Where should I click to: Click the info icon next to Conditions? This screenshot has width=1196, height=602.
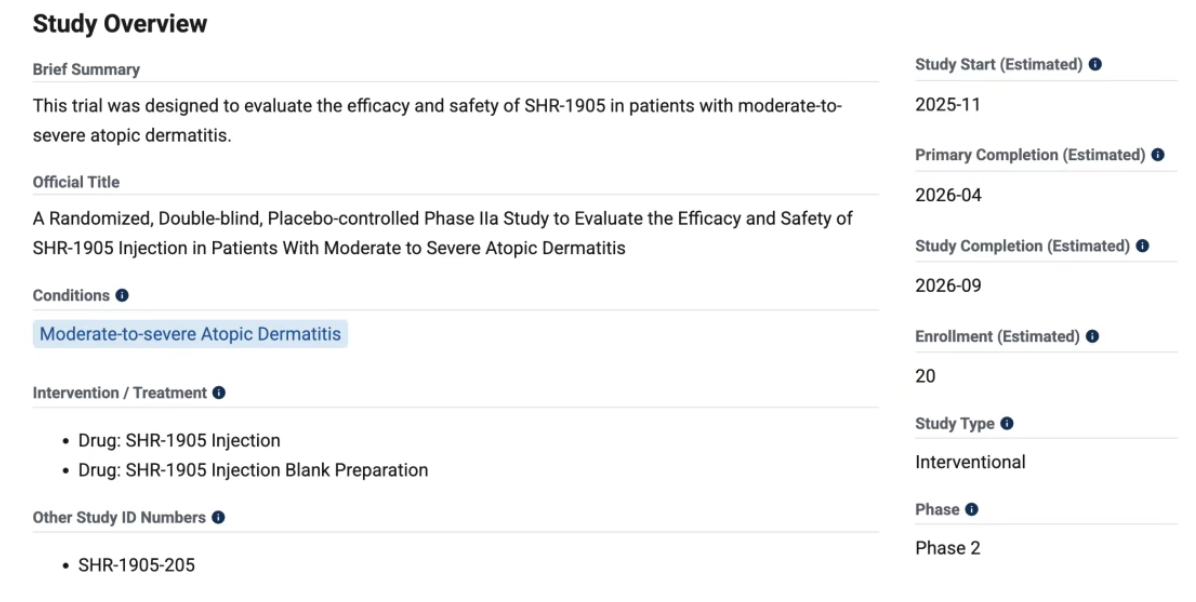(122, 296)
